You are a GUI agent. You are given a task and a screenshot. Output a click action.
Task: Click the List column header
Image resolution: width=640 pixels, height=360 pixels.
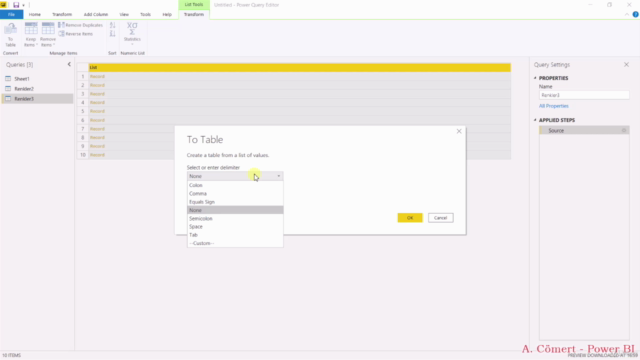tap(300, 67)
